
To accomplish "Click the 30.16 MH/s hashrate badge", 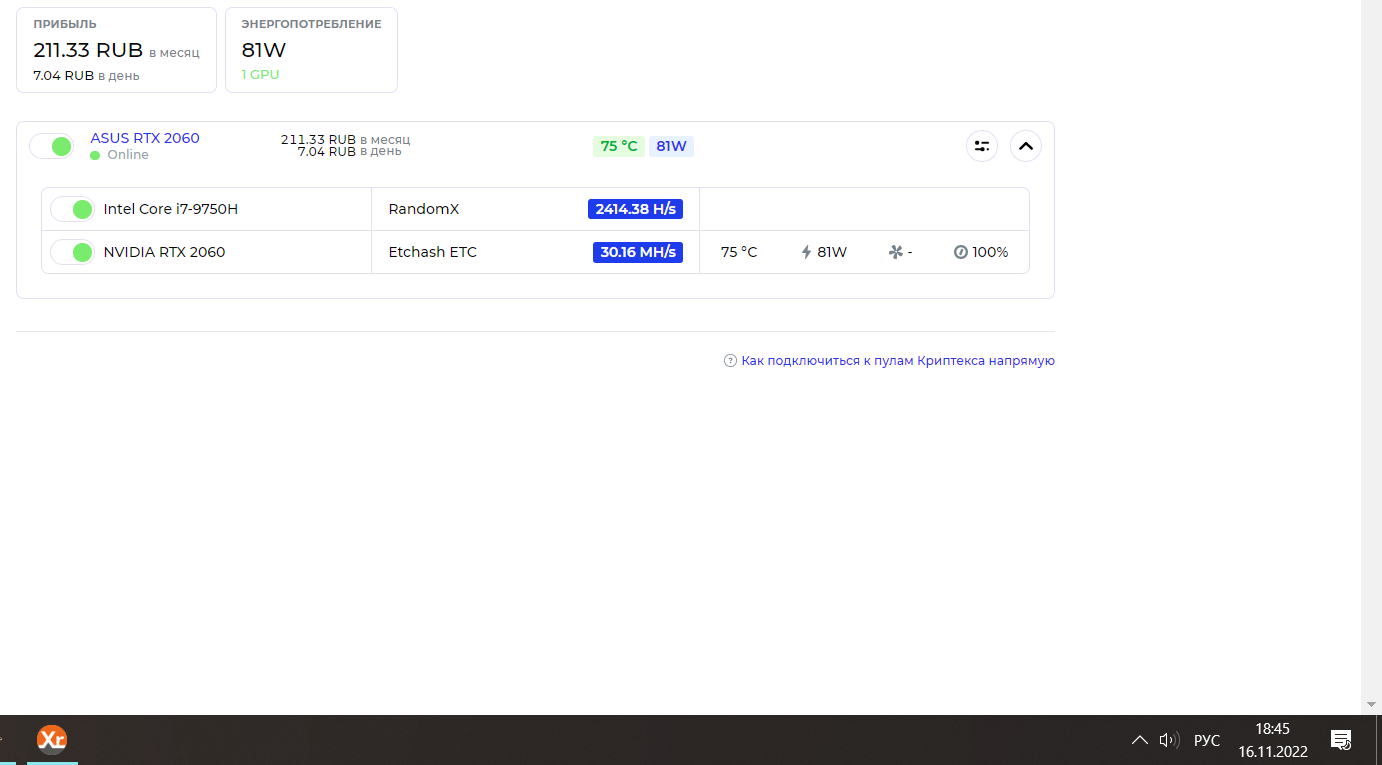I will click(x=638, y=252).
